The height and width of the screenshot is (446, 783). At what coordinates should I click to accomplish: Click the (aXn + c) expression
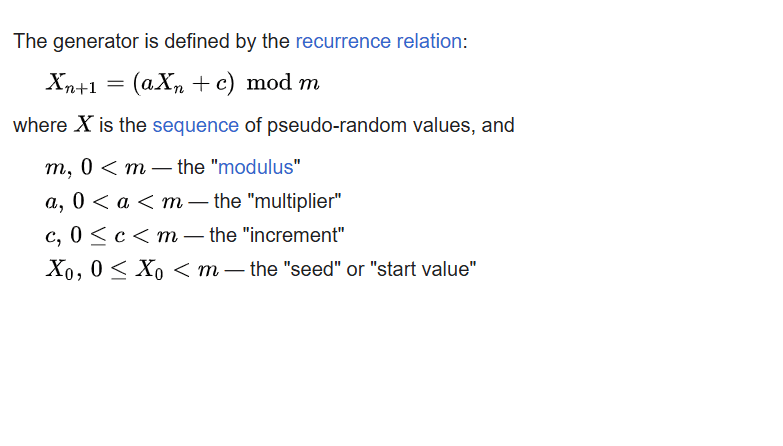(183, 83)
